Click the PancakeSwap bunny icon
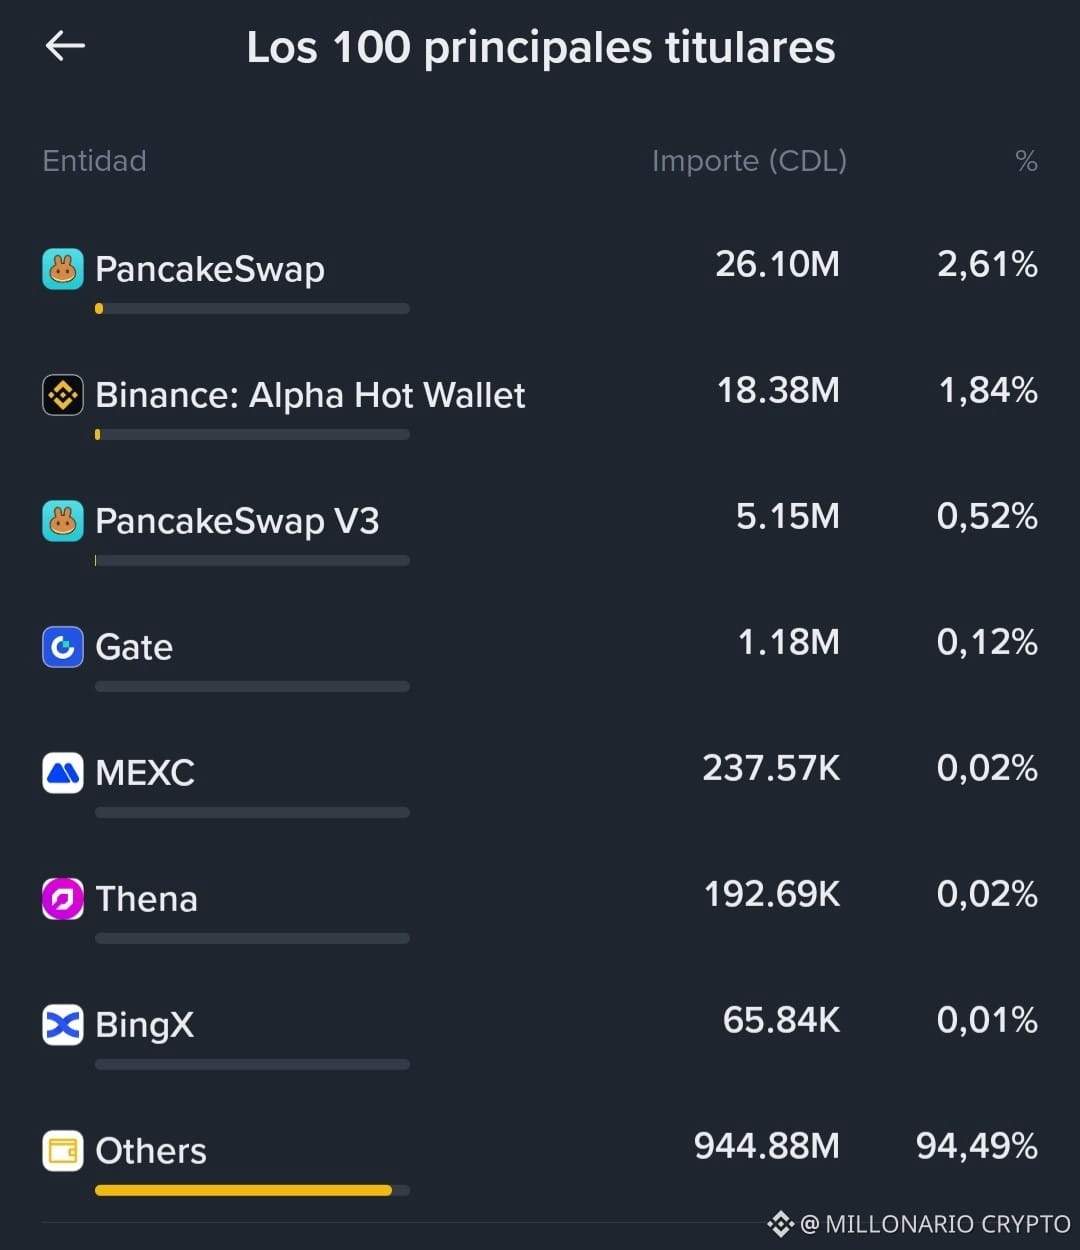Image resolution: width=1080 pixels, height=1250 pixels. pyautogui.click(x=62, y=269)
